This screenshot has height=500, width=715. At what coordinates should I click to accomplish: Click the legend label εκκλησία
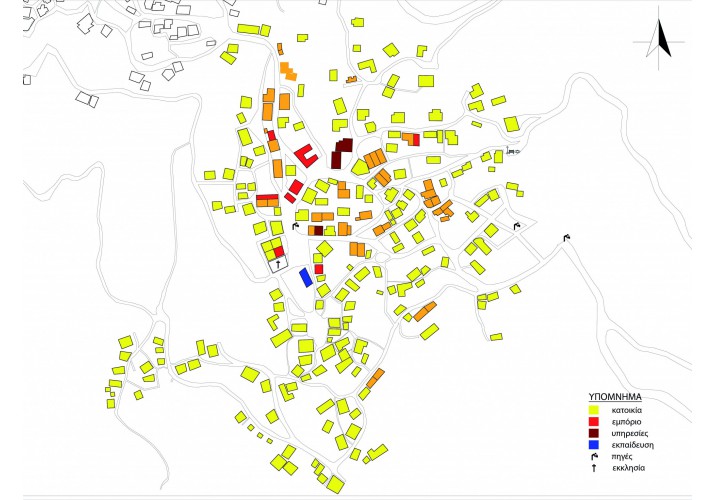click(x=629, y=468)
